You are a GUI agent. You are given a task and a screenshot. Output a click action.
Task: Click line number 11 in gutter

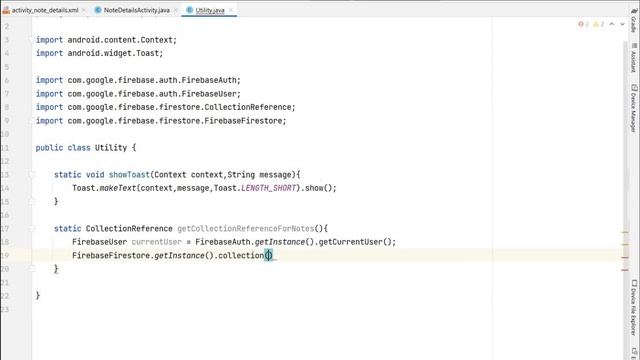(x=5, y=148)
